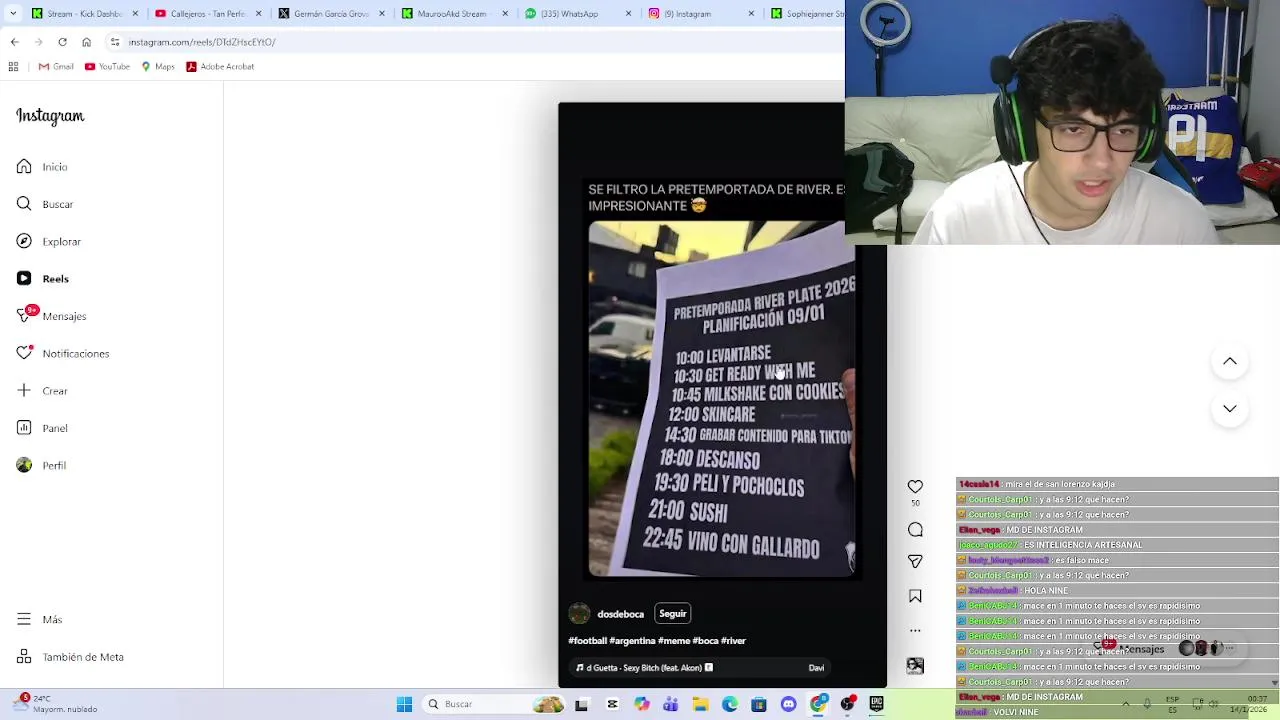1280x720 pixels.
Task: Go to previous reel up arrow
Action: (x=1230, y=361)
